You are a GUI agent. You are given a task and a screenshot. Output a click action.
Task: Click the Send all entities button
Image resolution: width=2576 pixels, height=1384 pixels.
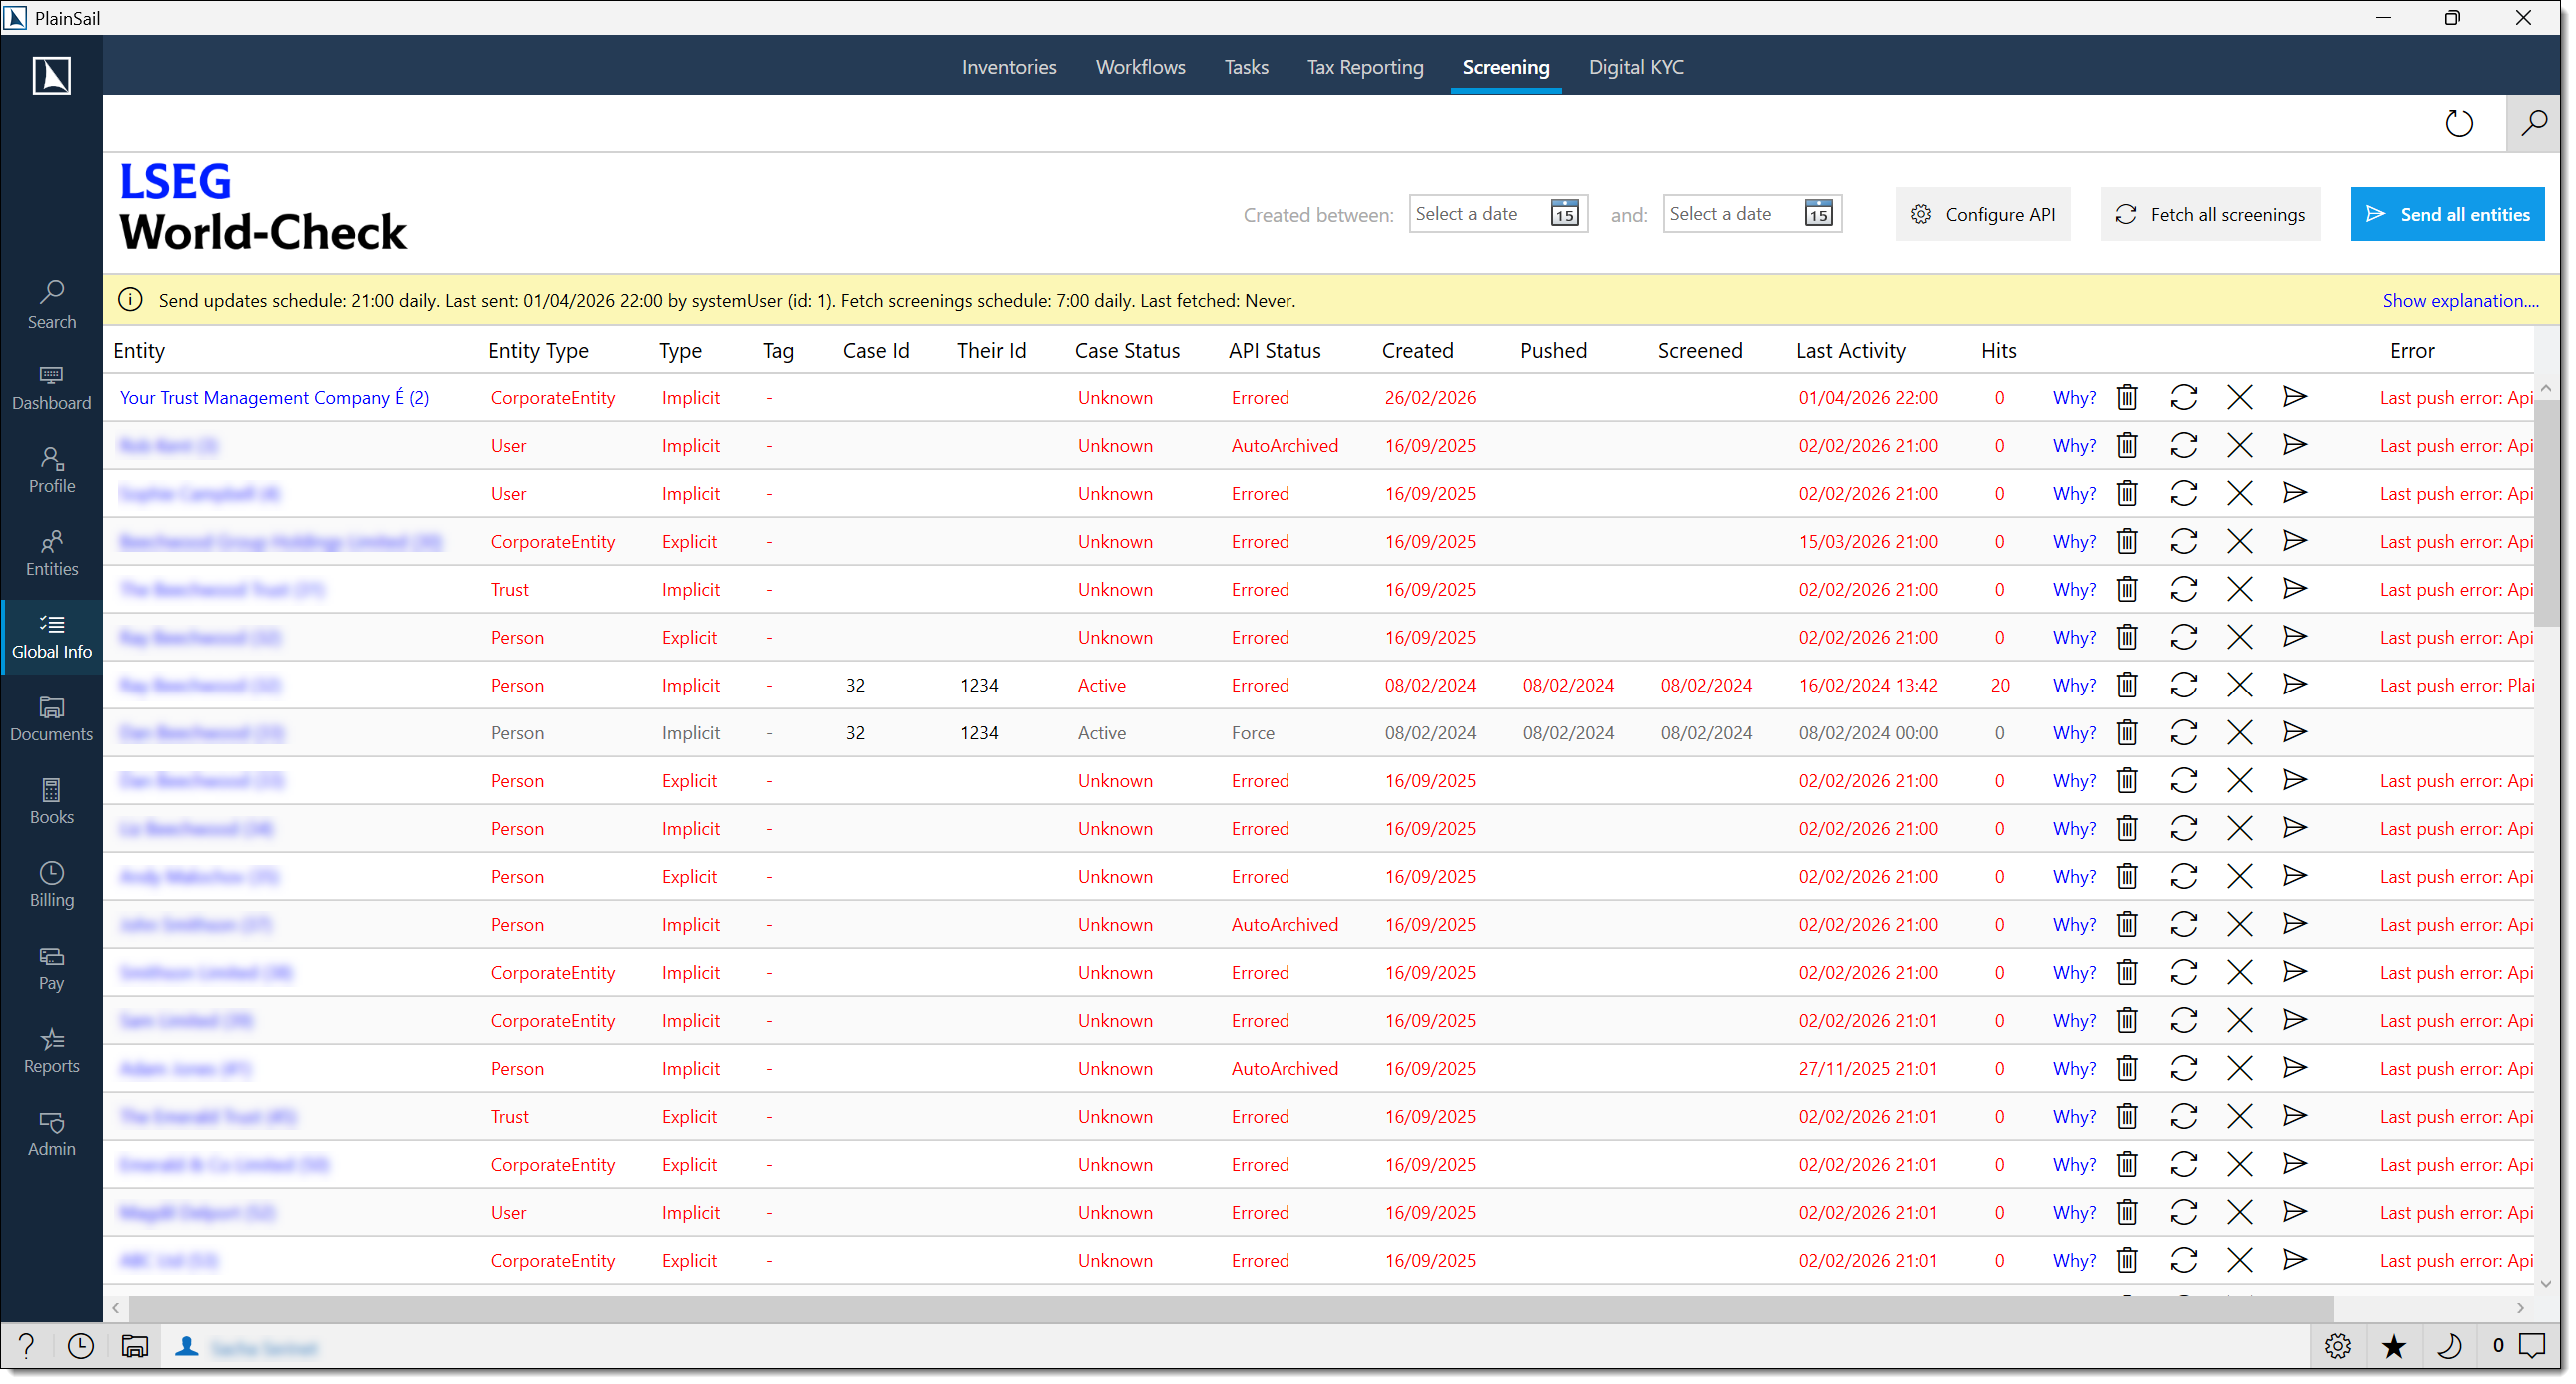pos(2446,214)
